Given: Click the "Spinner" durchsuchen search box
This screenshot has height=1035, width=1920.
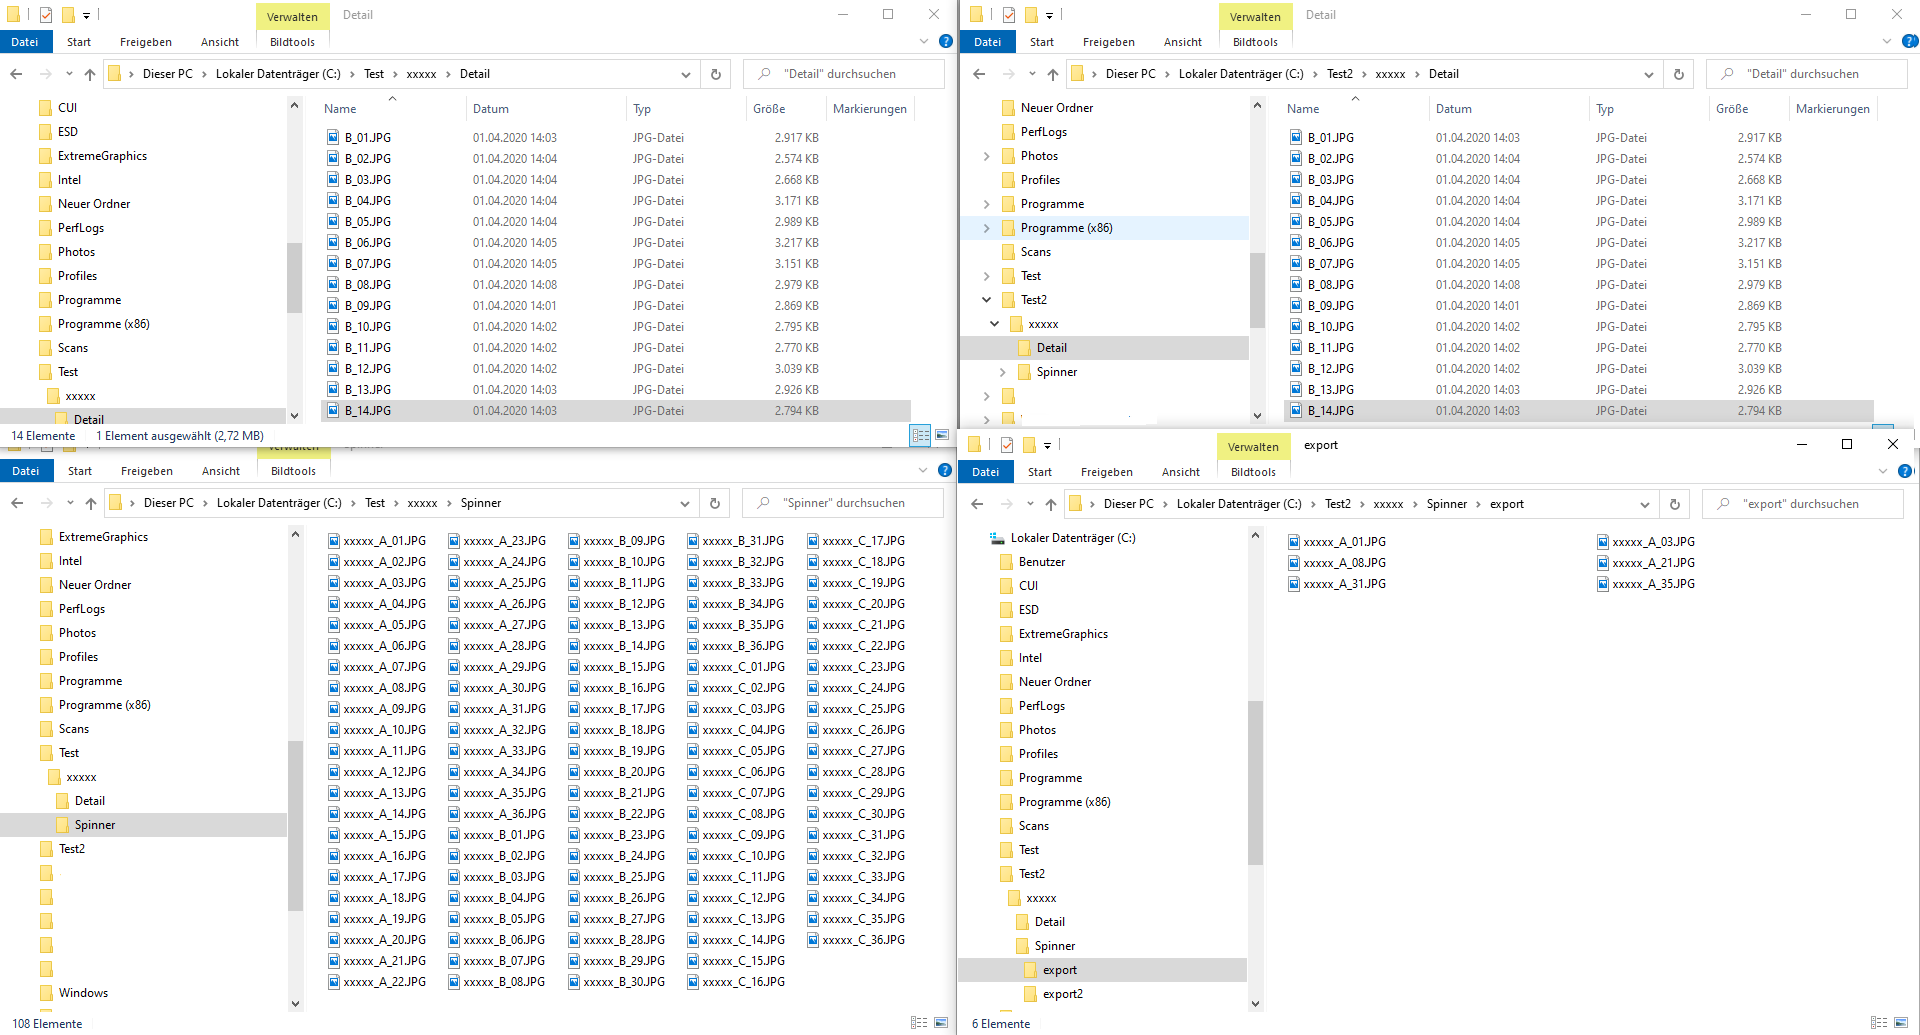Looking at the screenshot, I should point(843,503).
